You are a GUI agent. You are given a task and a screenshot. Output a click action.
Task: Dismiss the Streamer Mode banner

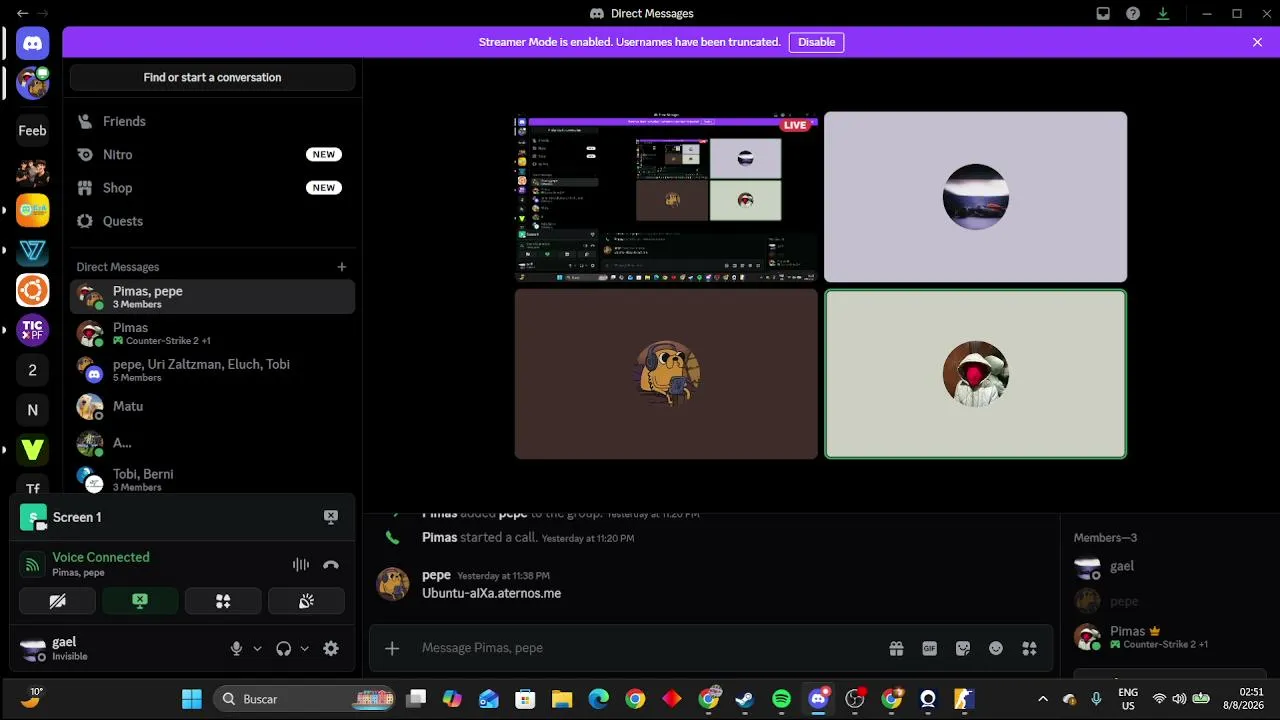pyautogui.click(x=1257, y=42)
